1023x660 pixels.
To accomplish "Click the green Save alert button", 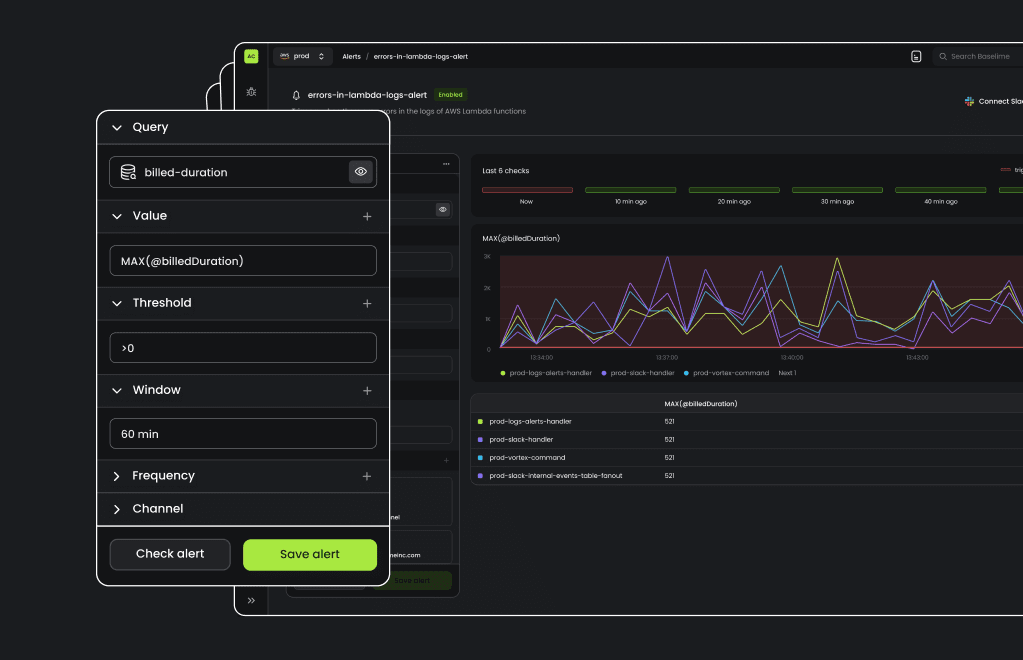I will [x=310, y=554].
